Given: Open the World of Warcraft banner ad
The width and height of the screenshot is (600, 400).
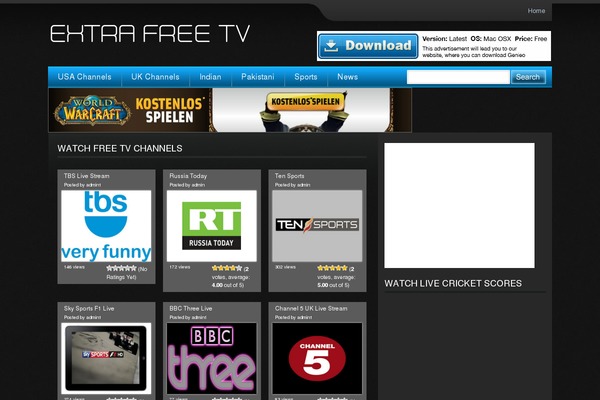Looking at the screenshot, I should (x=230, y=110).
